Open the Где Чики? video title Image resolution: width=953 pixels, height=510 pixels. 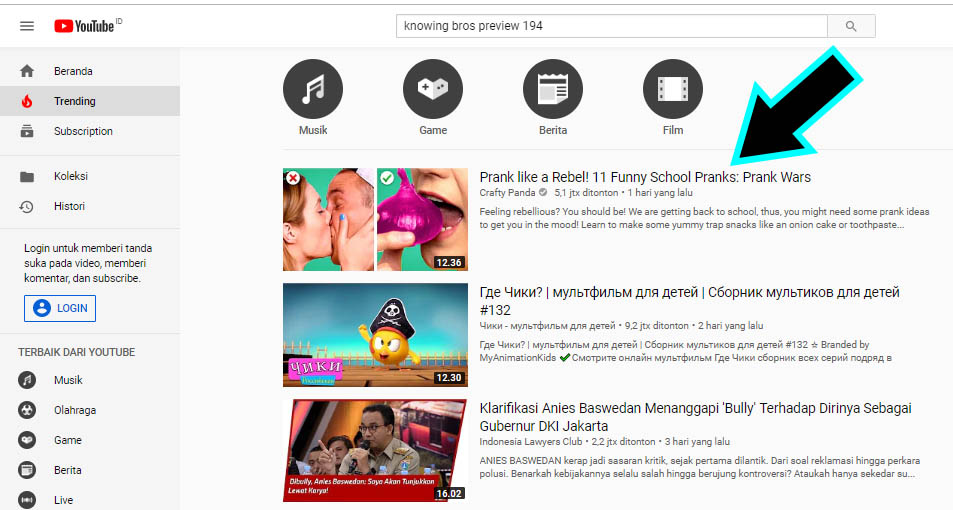pyautogui.click(x=689, y=301)
